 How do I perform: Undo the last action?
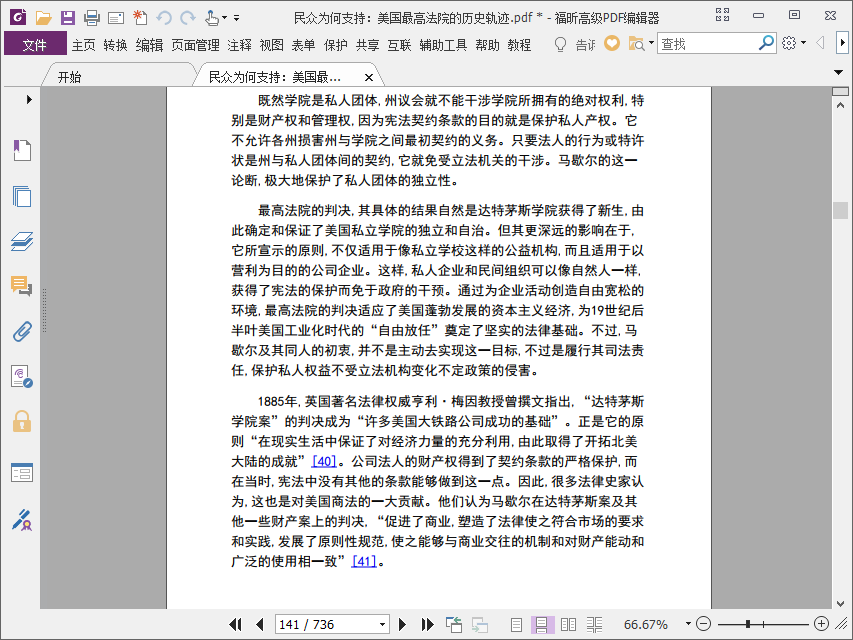coord(164,18)
